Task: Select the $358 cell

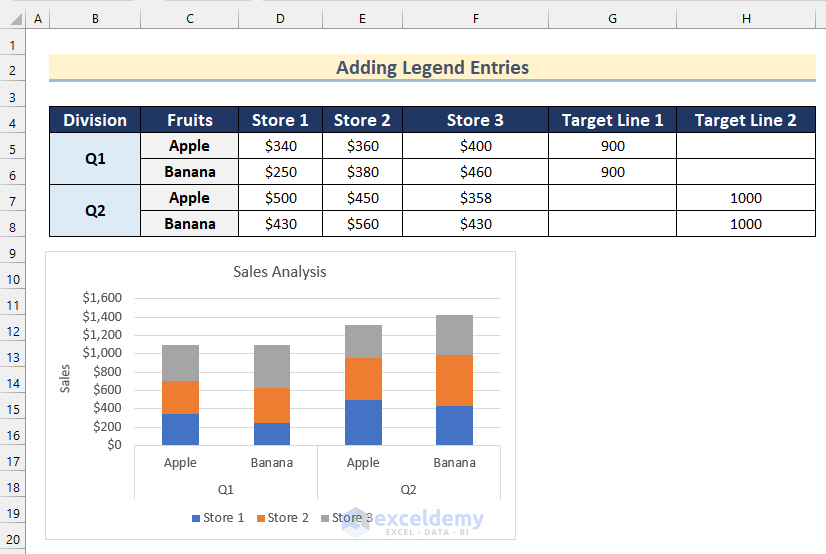Action: coord(476,198)
